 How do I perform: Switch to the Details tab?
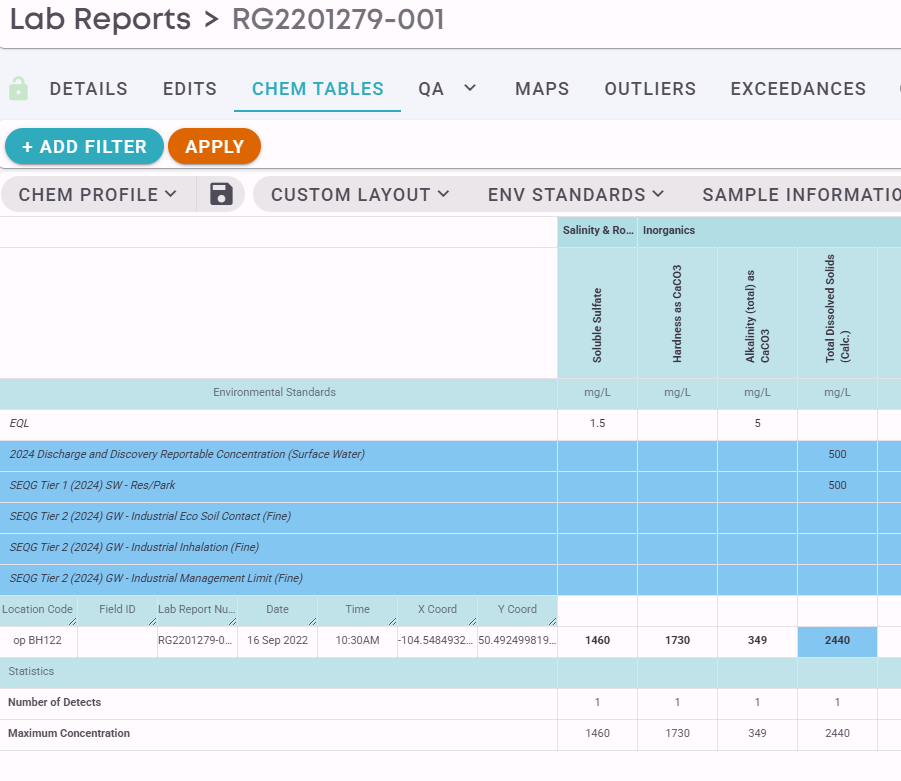(x=88, y=89)
